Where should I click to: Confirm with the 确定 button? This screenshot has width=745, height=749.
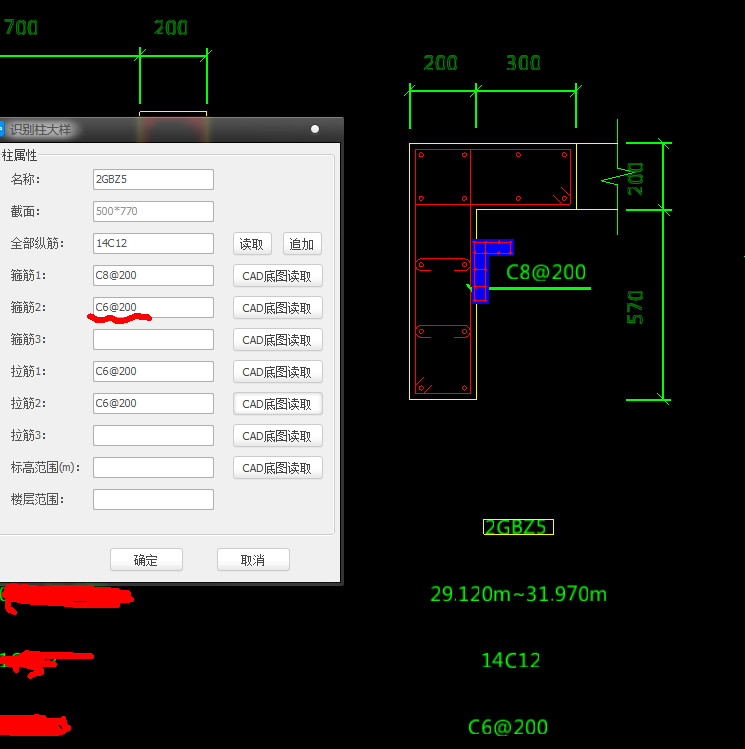point(146,560)
